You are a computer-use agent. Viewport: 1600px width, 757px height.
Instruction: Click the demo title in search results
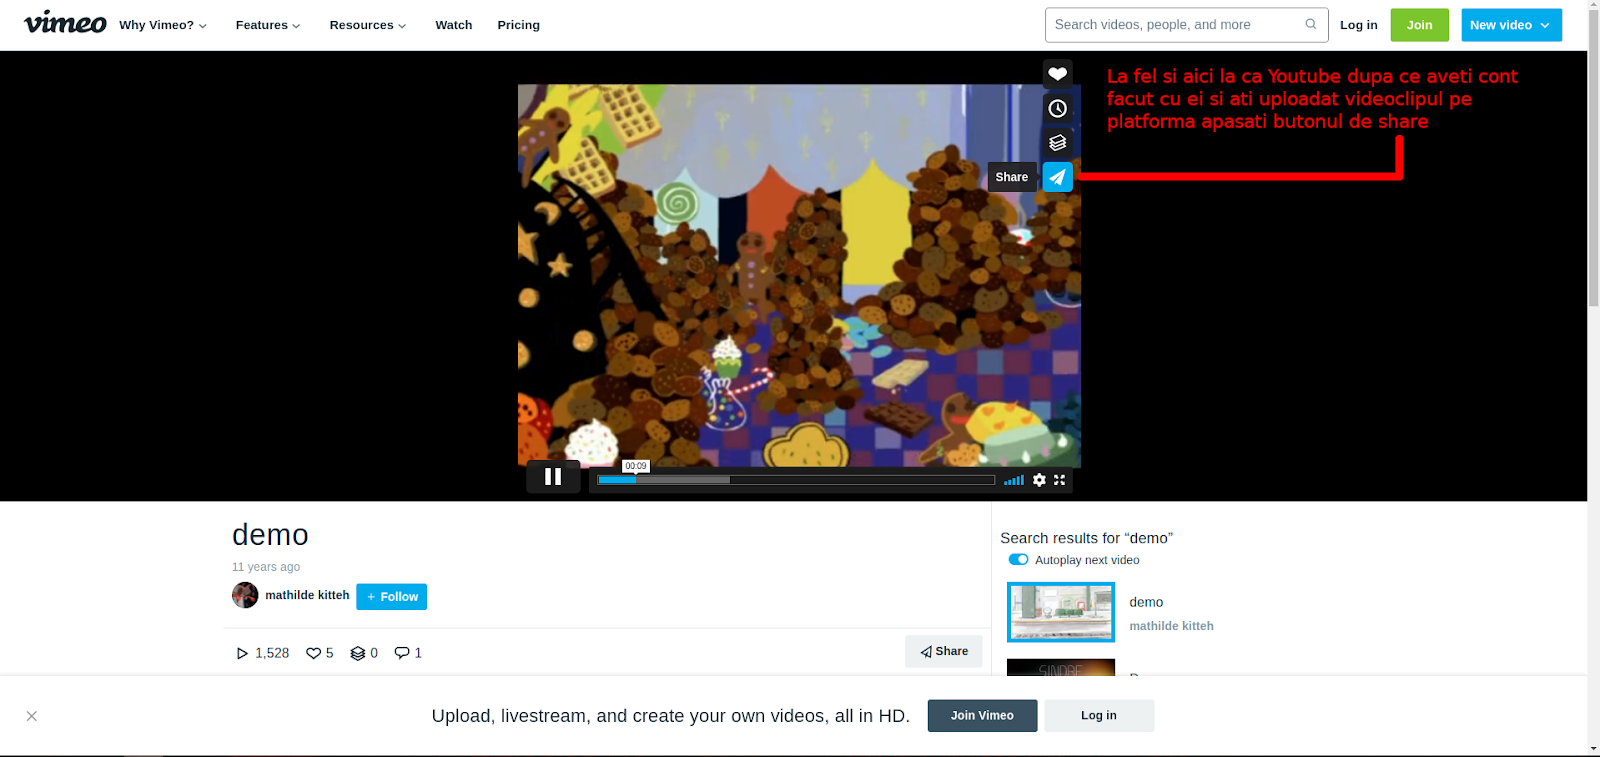coord(1146,602)
